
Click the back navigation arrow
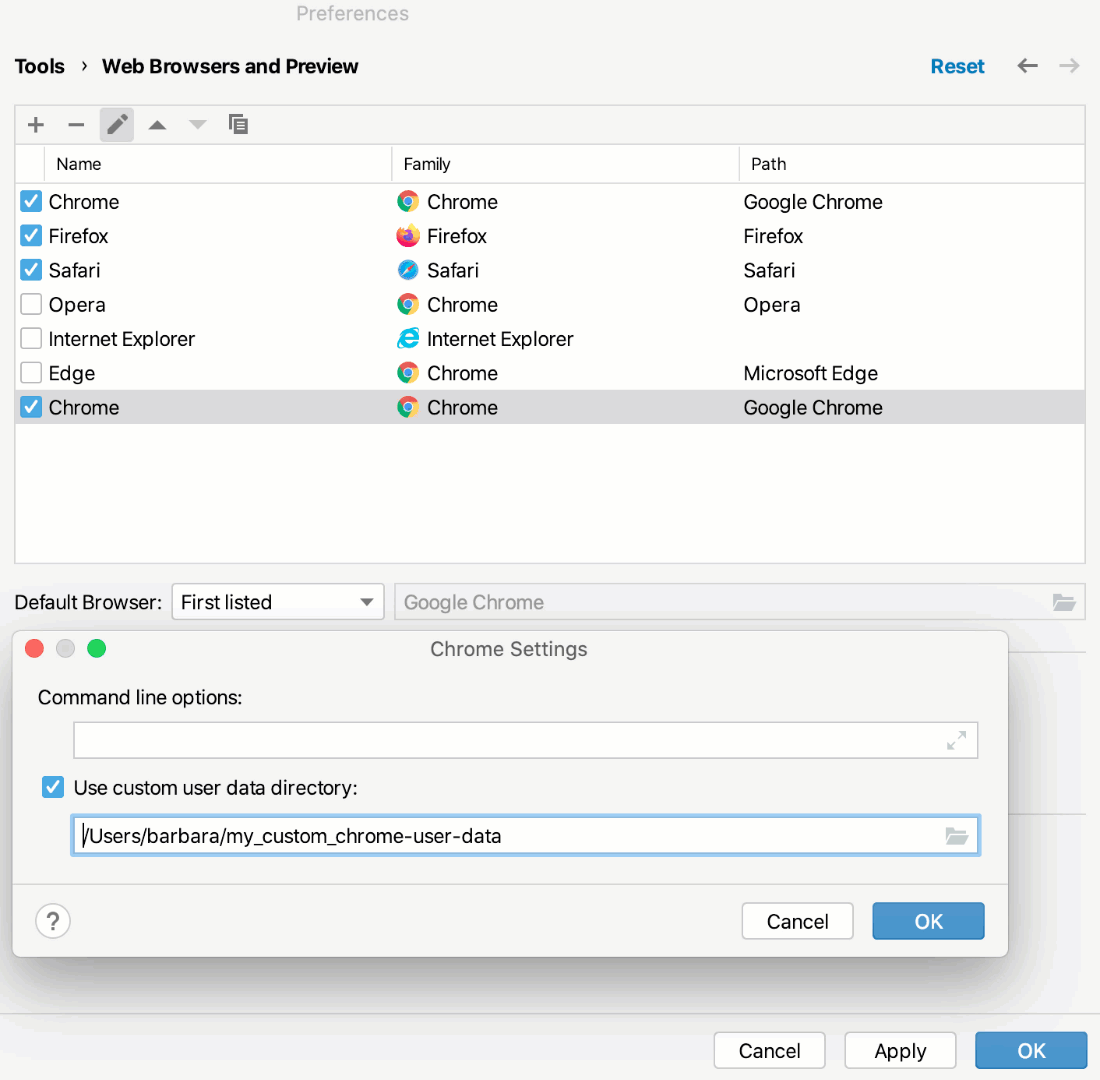[1027, 66]
